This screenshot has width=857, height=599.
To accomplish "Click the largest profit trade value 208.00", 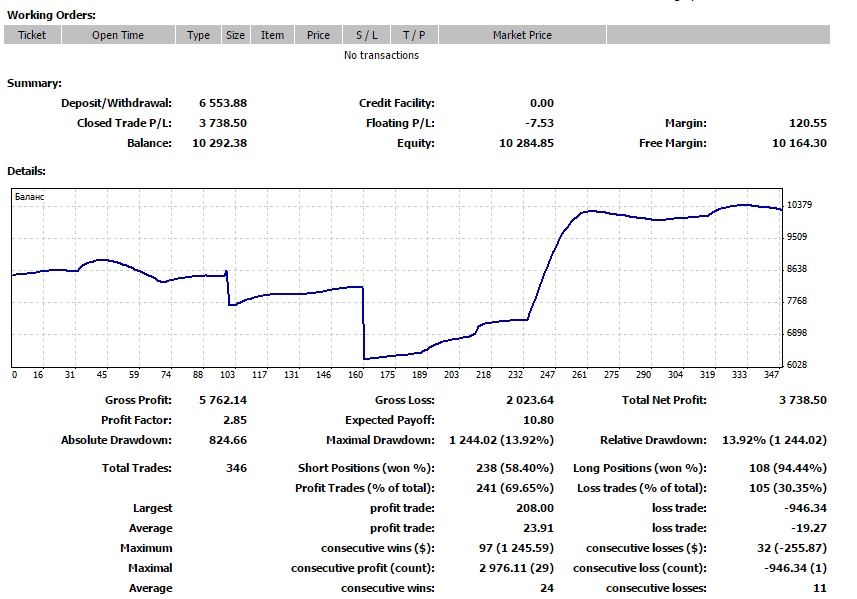I will (535, 508).
